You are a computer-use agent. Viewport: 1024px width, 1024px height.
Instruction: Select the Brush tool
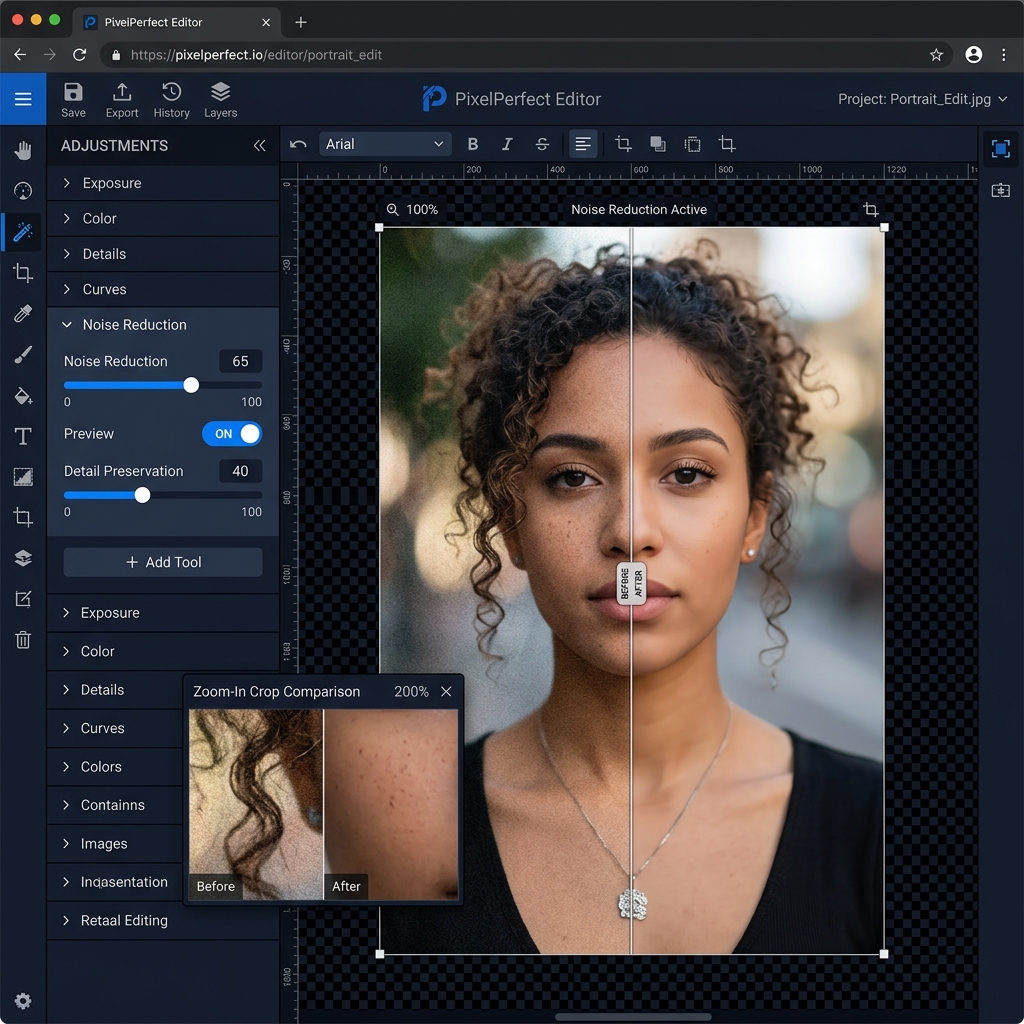[x=23, y=354]
